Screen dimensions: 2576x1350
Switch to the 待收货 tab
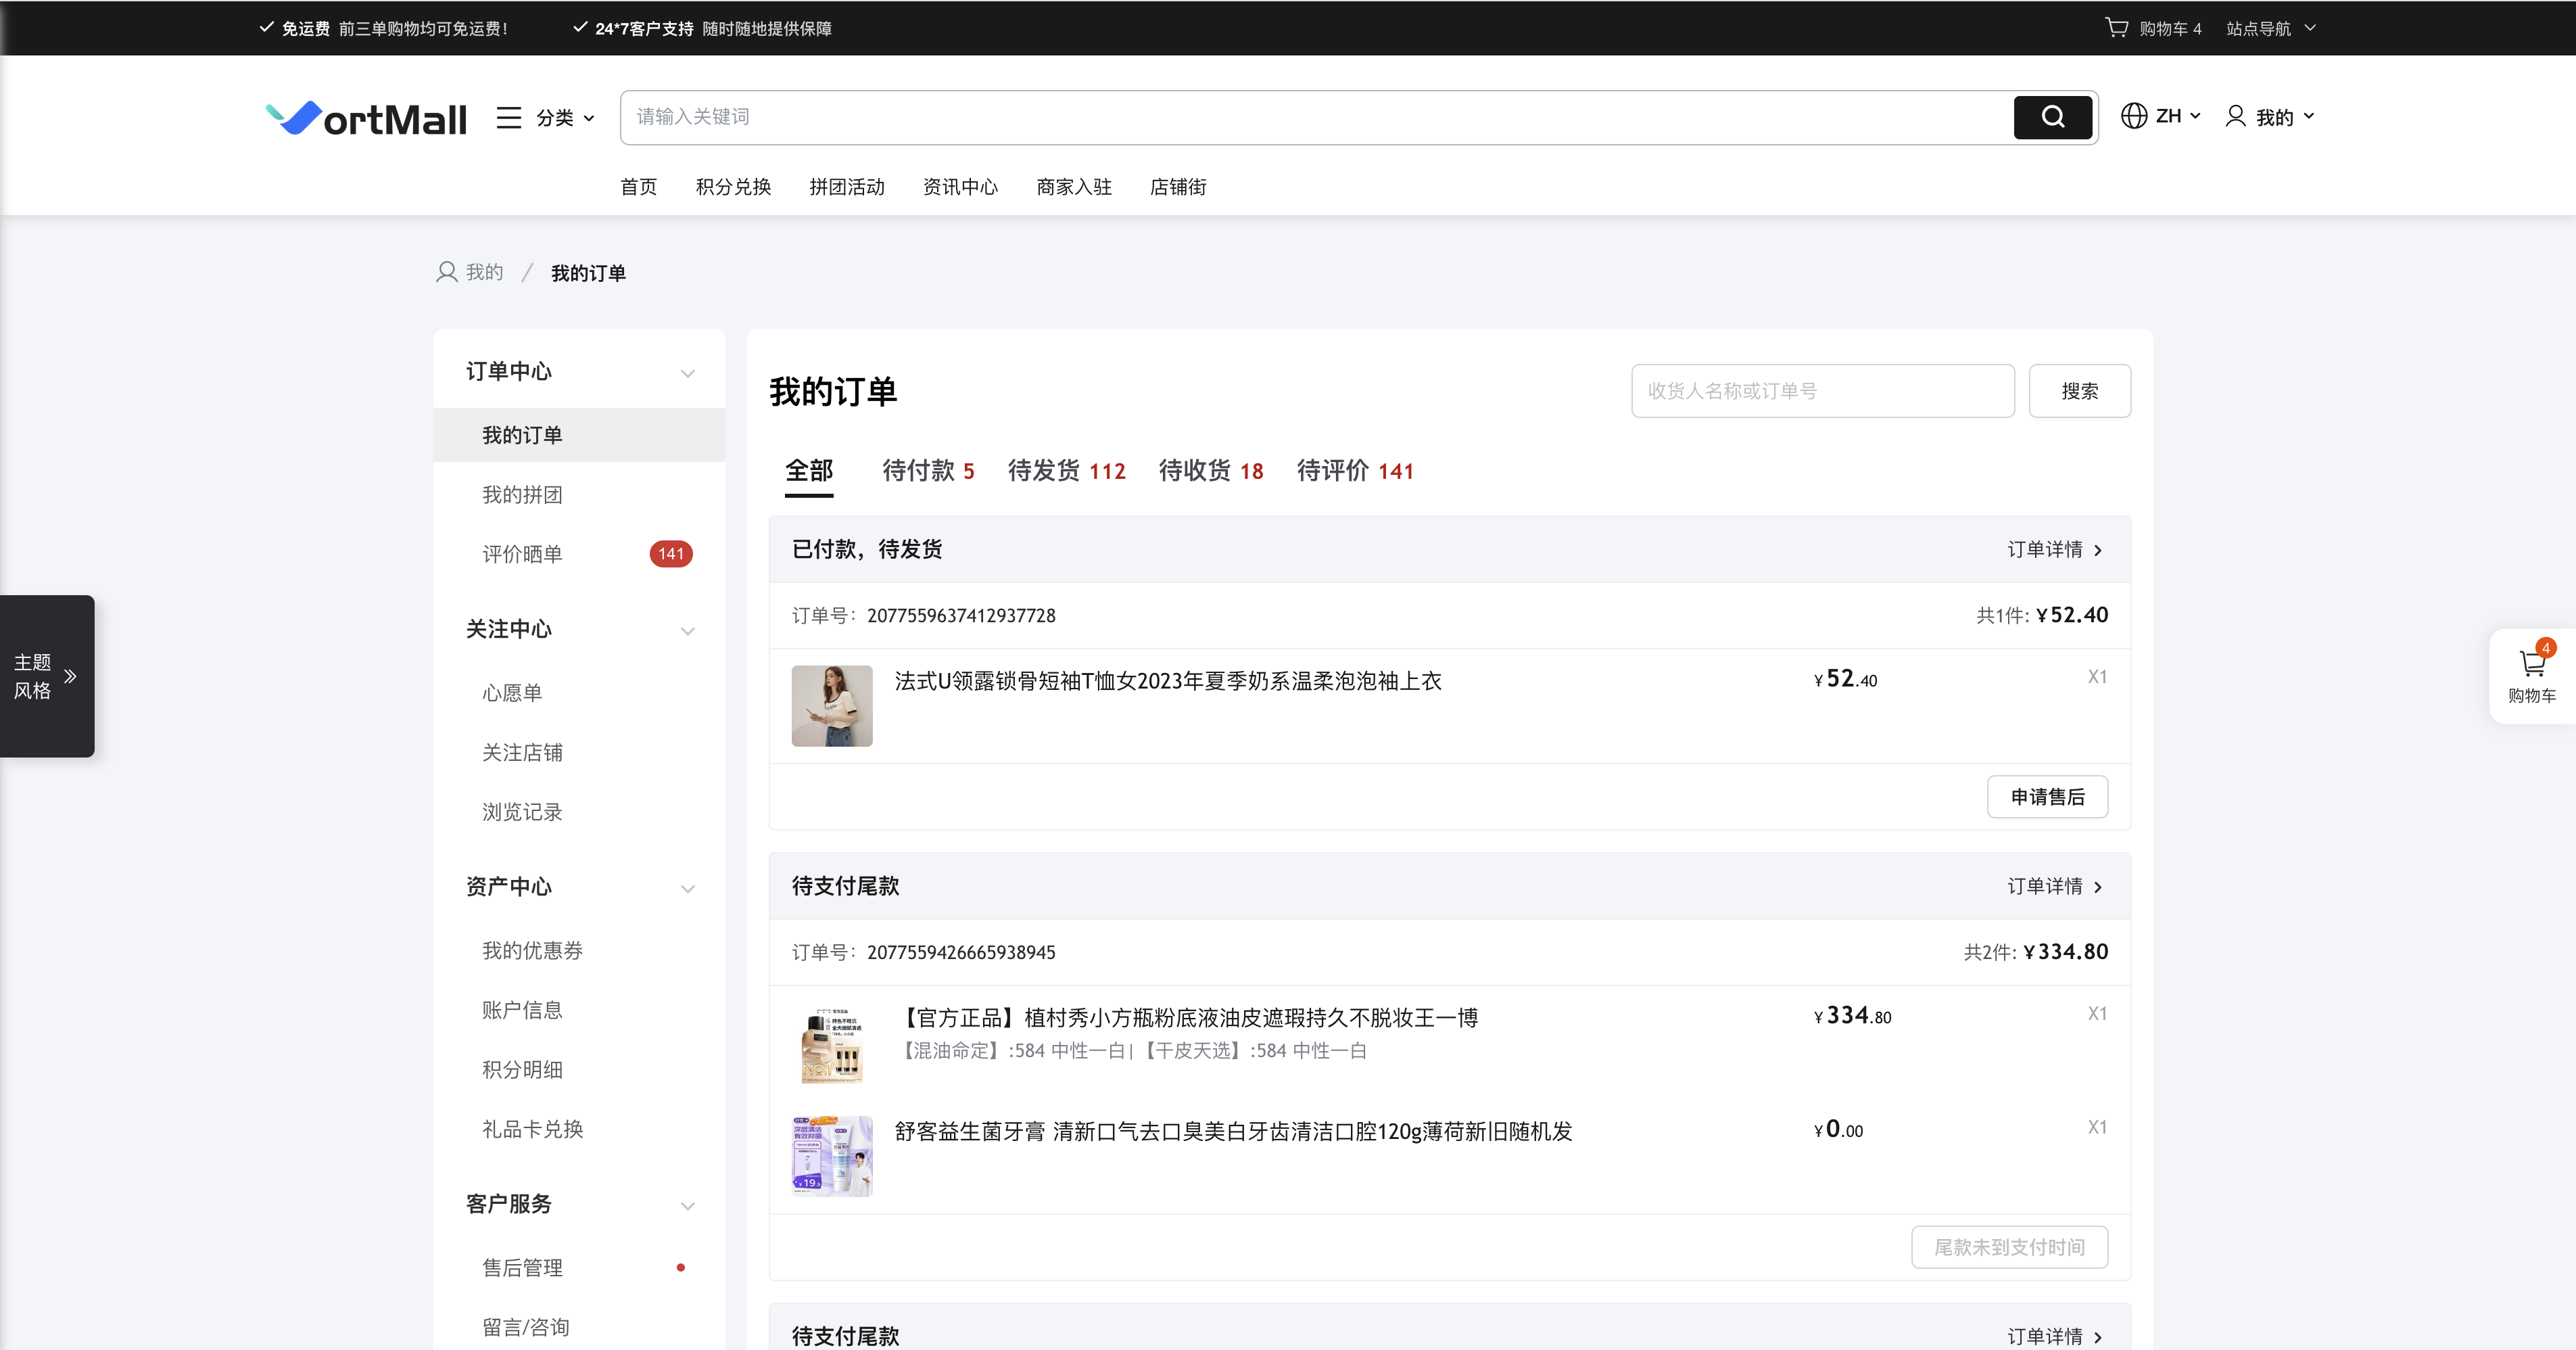(1211, 471)
